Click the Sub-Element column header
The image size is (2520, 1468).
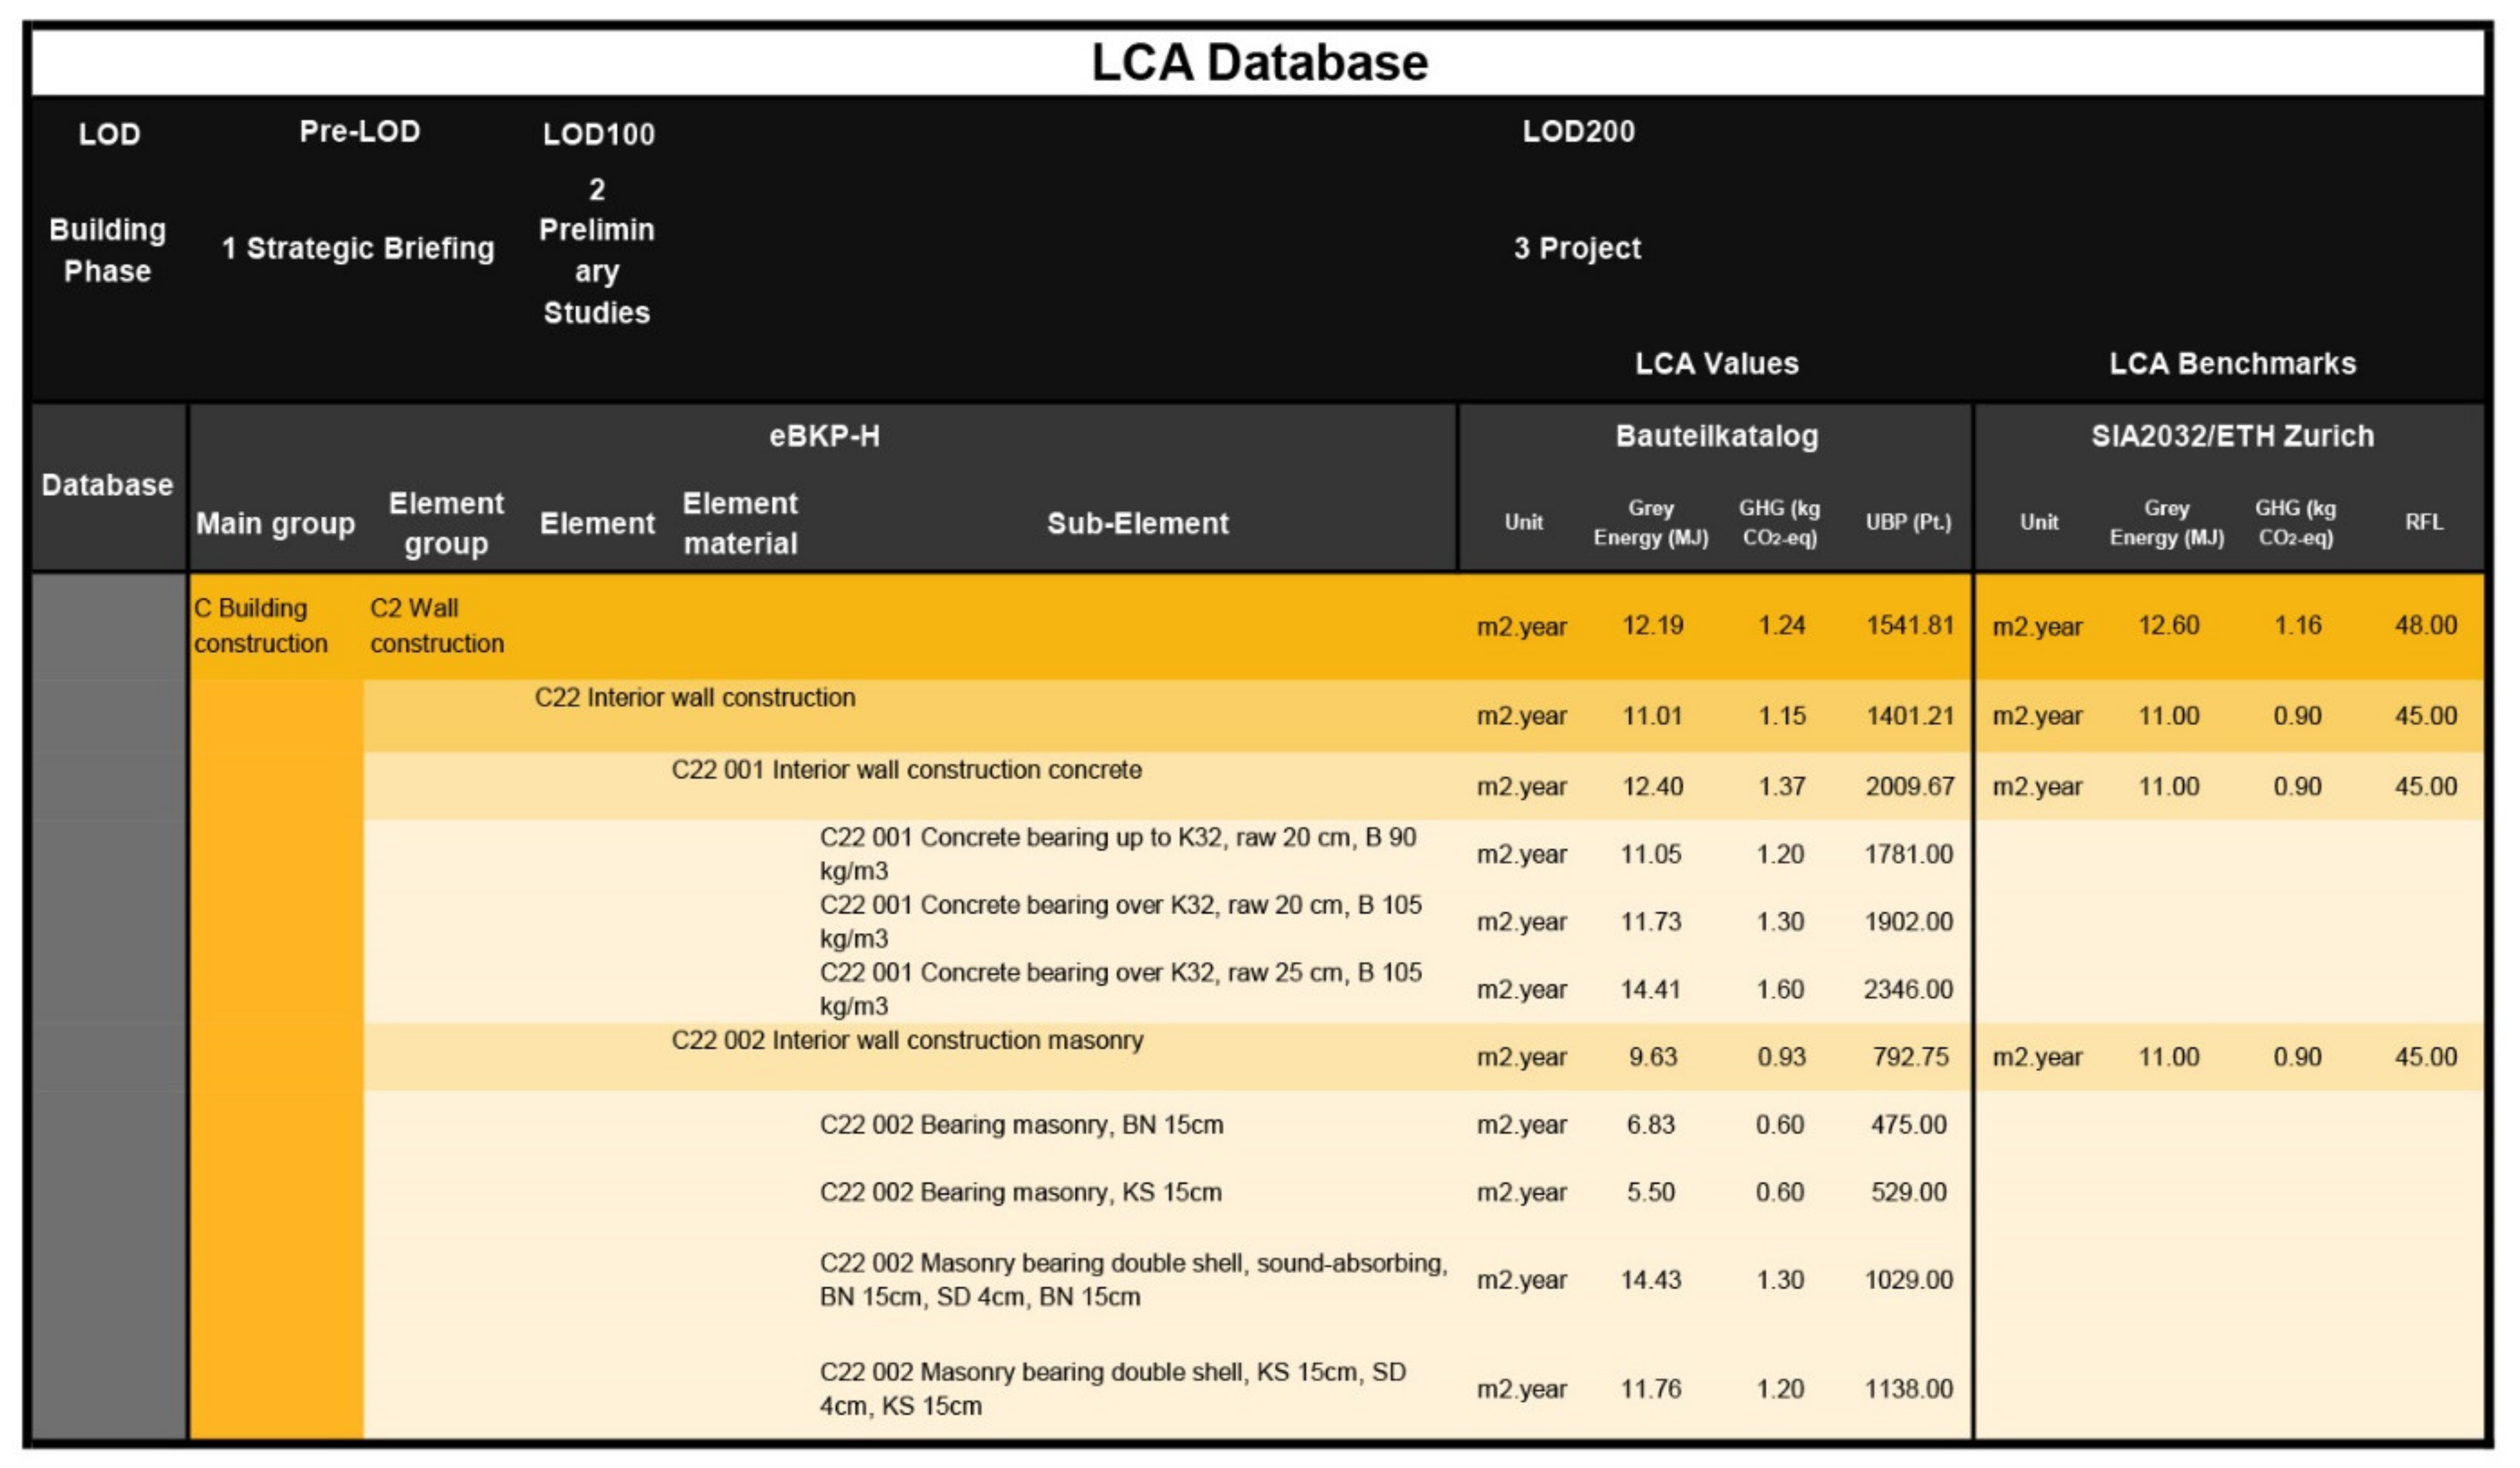click(1137, 523)
